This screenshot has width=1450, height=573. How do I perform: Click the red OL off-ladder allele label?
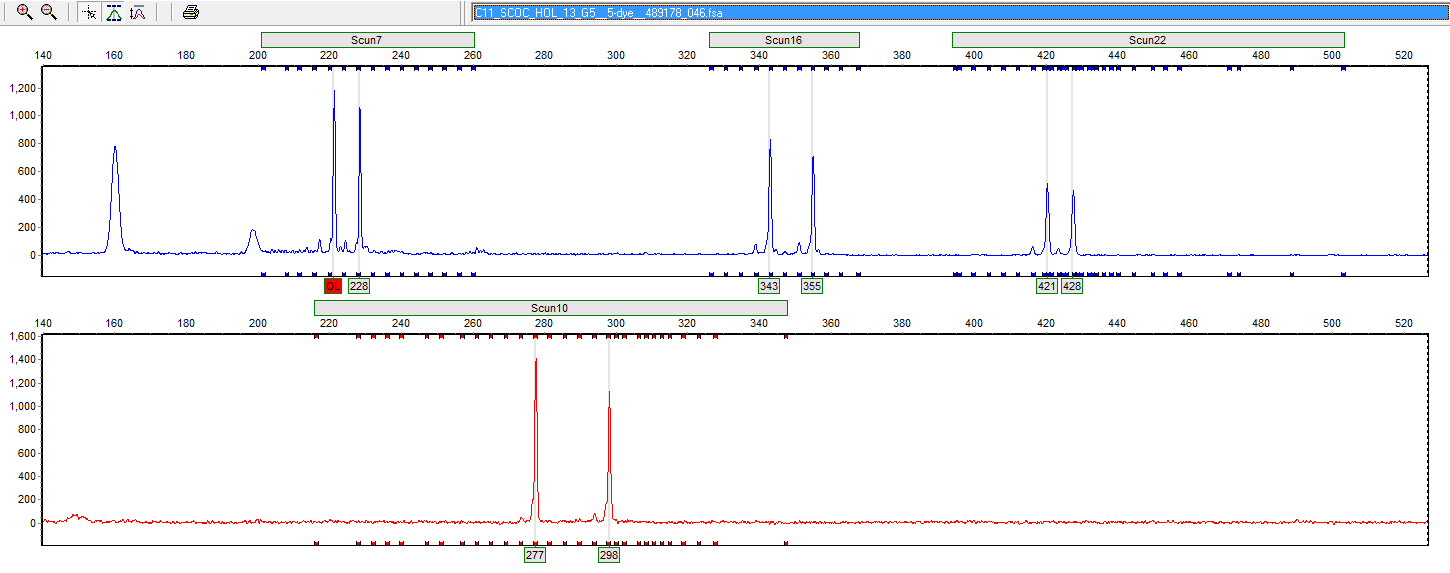point(333,287)
